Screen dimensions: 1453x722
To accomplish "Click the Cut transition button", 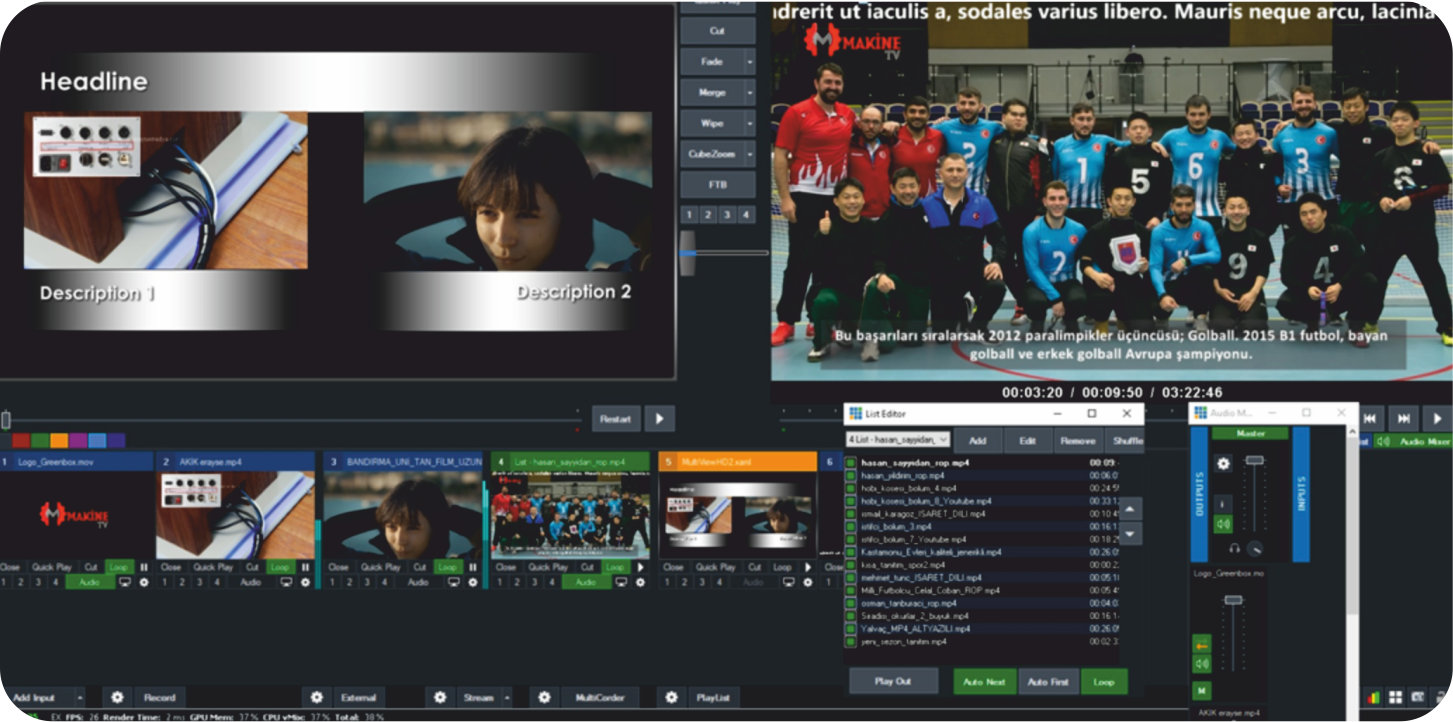I will pos(717,30).
